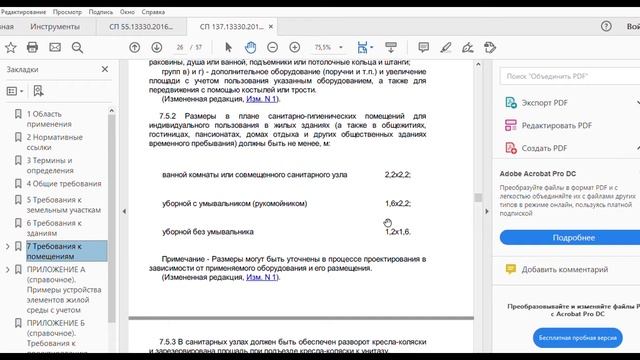Open the zoom percentage dropdown arrow
Screen dimensions: 640x360
(341, 48)
